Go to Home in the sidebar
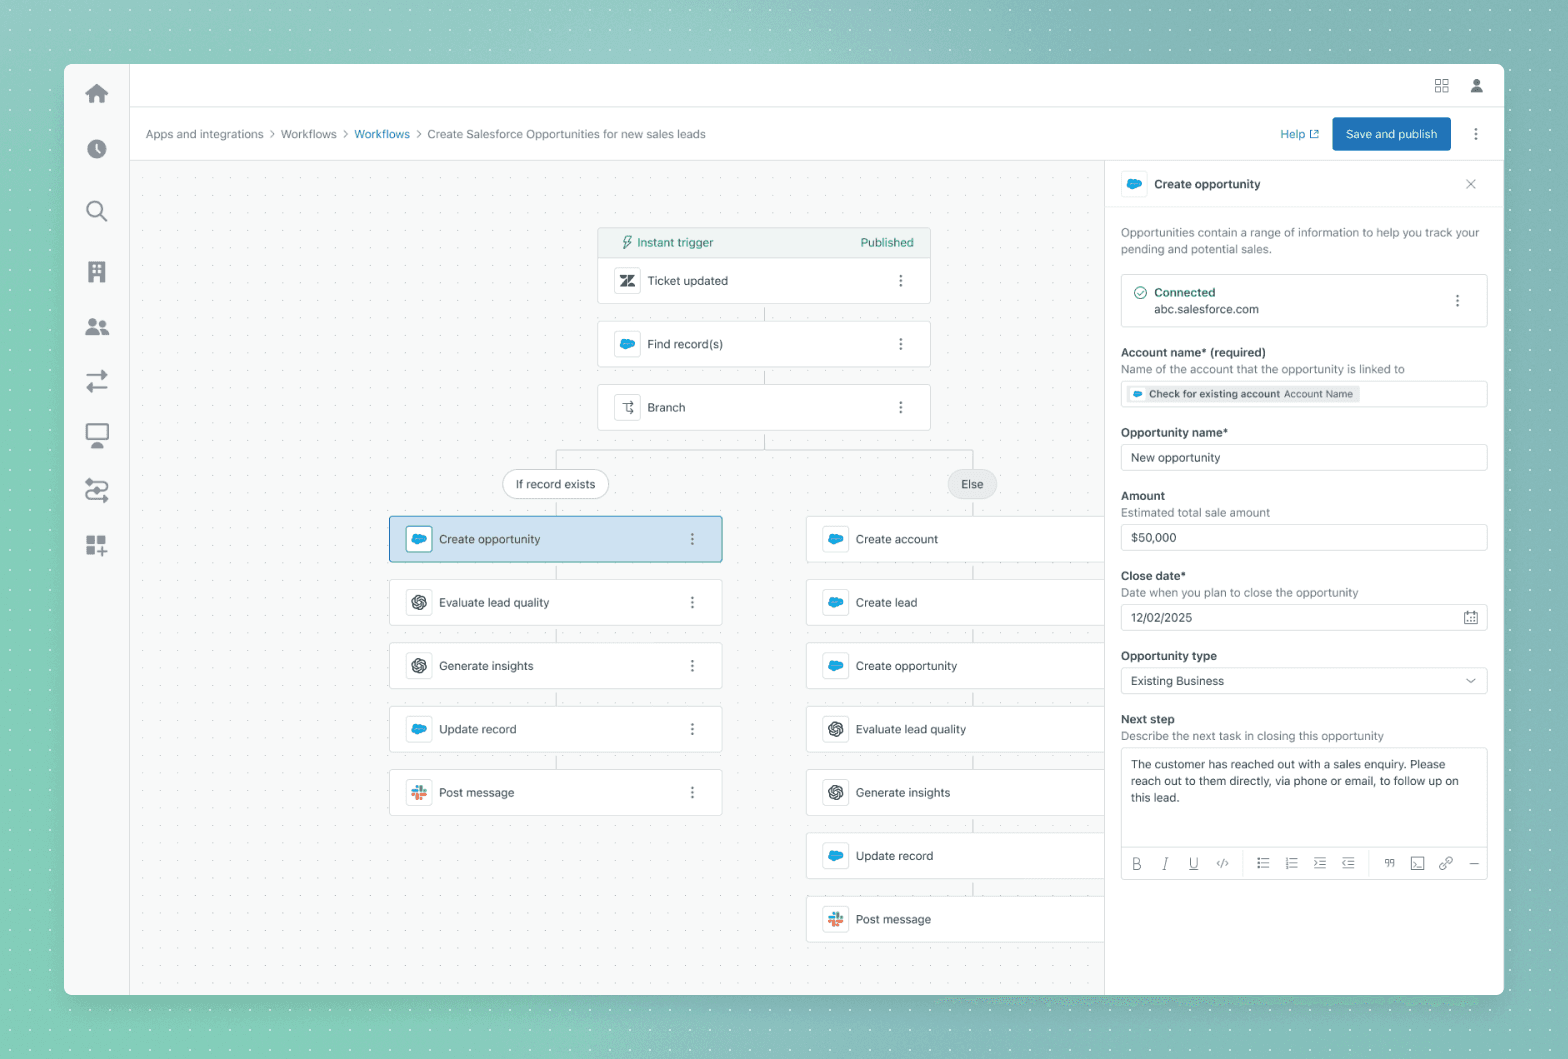 click(x=97, y=94)
